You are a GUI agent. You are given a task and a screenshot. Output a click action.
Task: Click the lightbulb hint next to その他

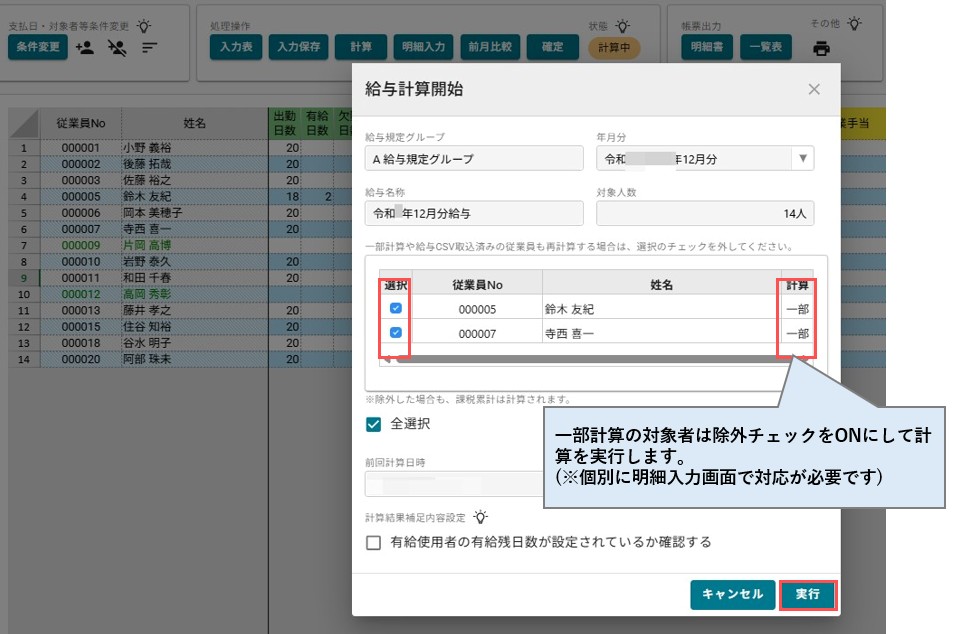[x=854, y=24]
